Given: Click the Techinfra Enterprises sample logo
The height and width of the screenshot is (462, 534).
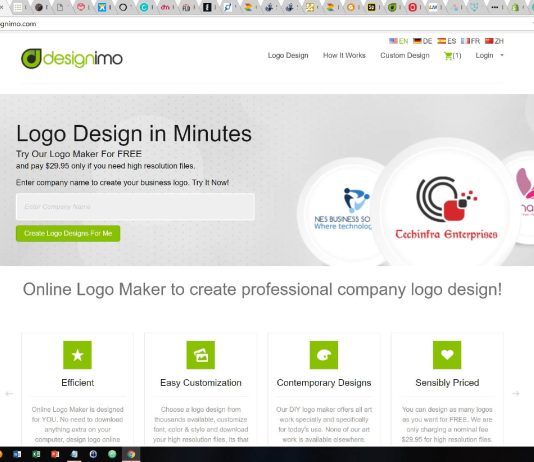Looking at the screenshot, I should click(446, 208).
